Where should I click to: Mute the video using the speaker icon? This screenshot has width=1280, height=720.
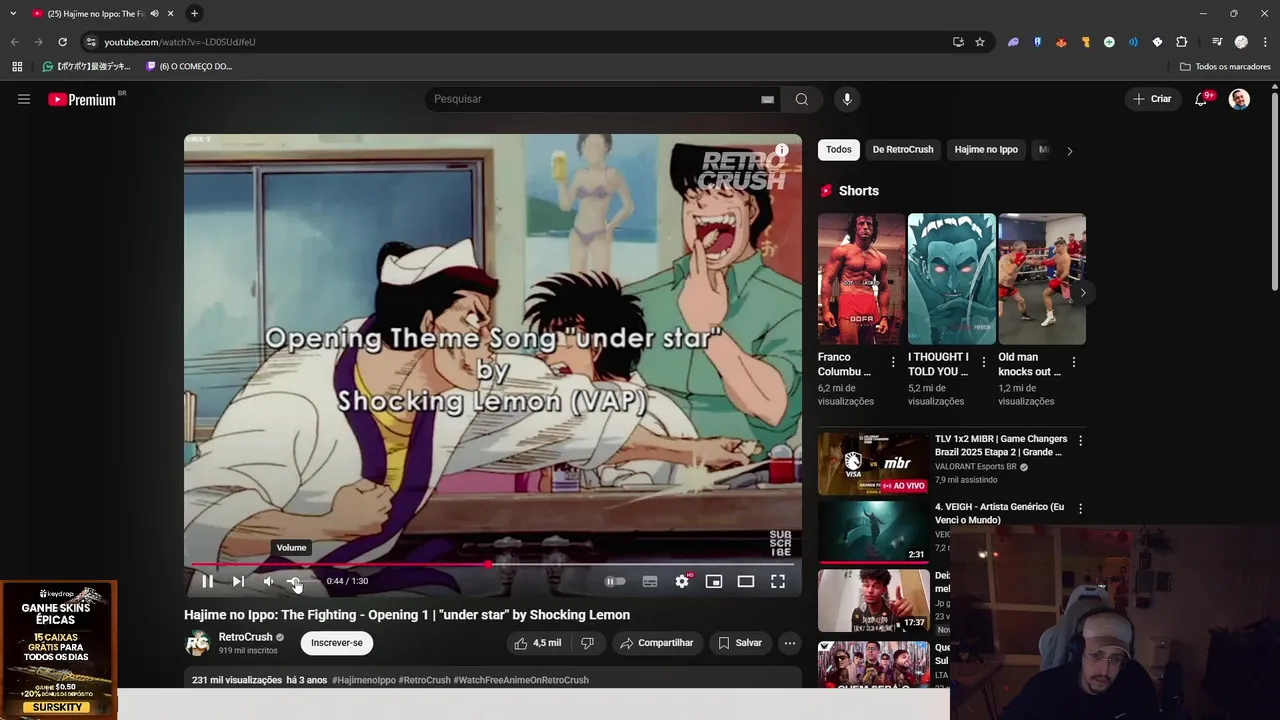click(268, 581)
